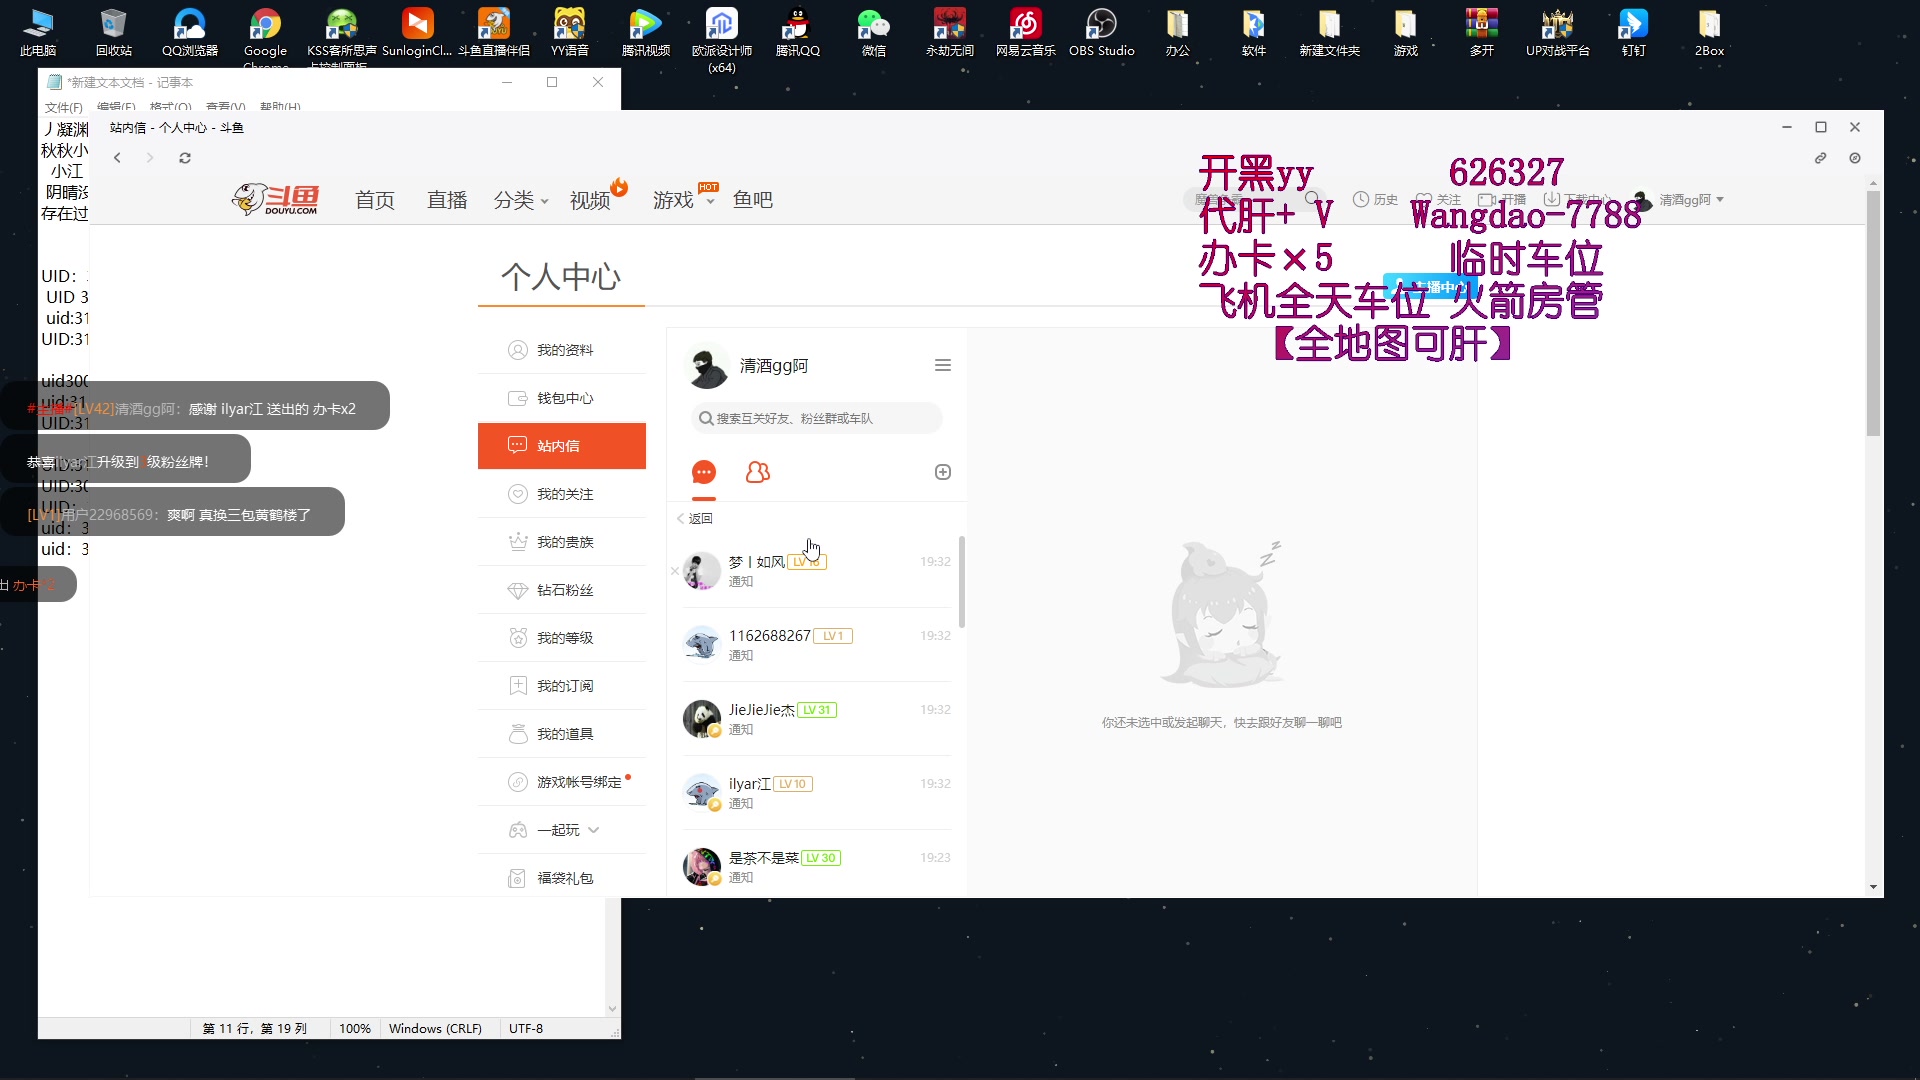Open 游戏帐号绑定 in the sidebar
The width and height of the screenshot is (1920, 1080).
point(562,782)
